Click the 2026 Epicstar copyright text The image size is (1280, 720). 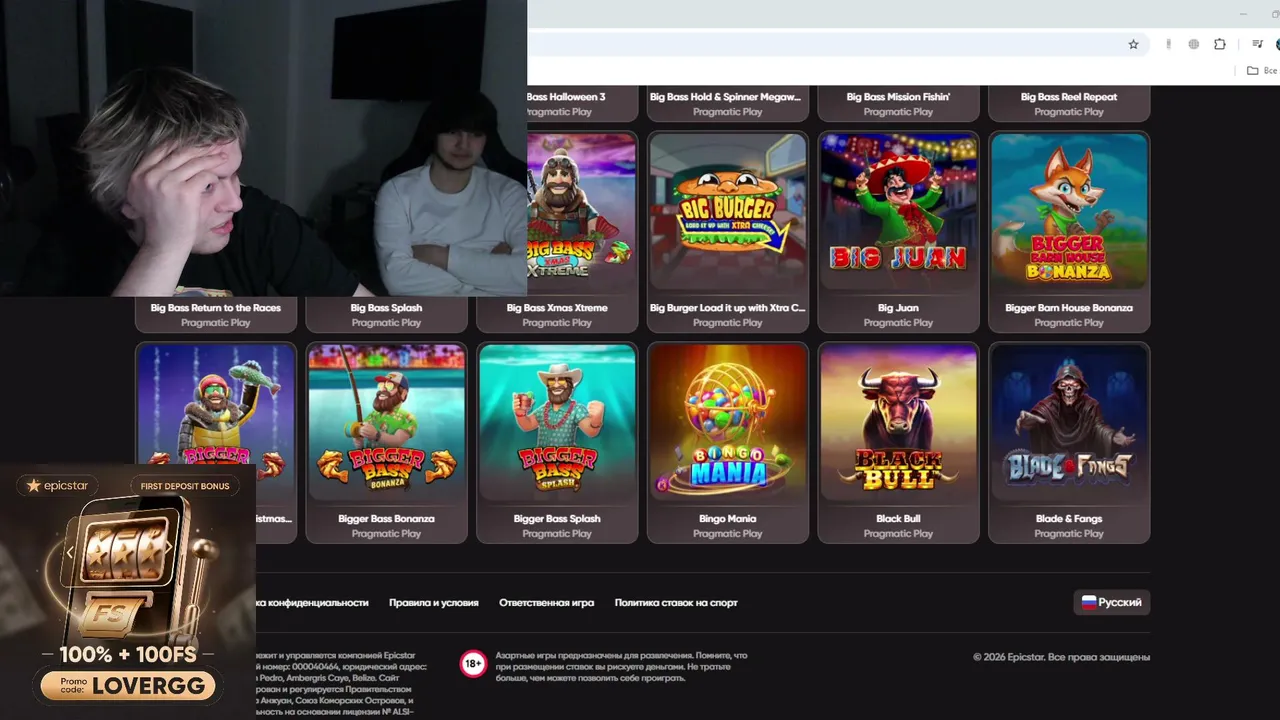pos(1061,657)
